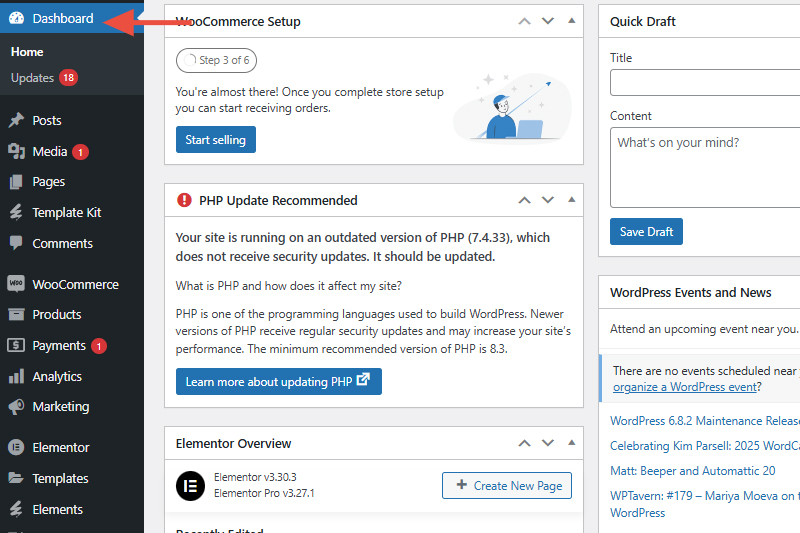
Task: Click the Create New Page button
Action: tap(507, 486)
